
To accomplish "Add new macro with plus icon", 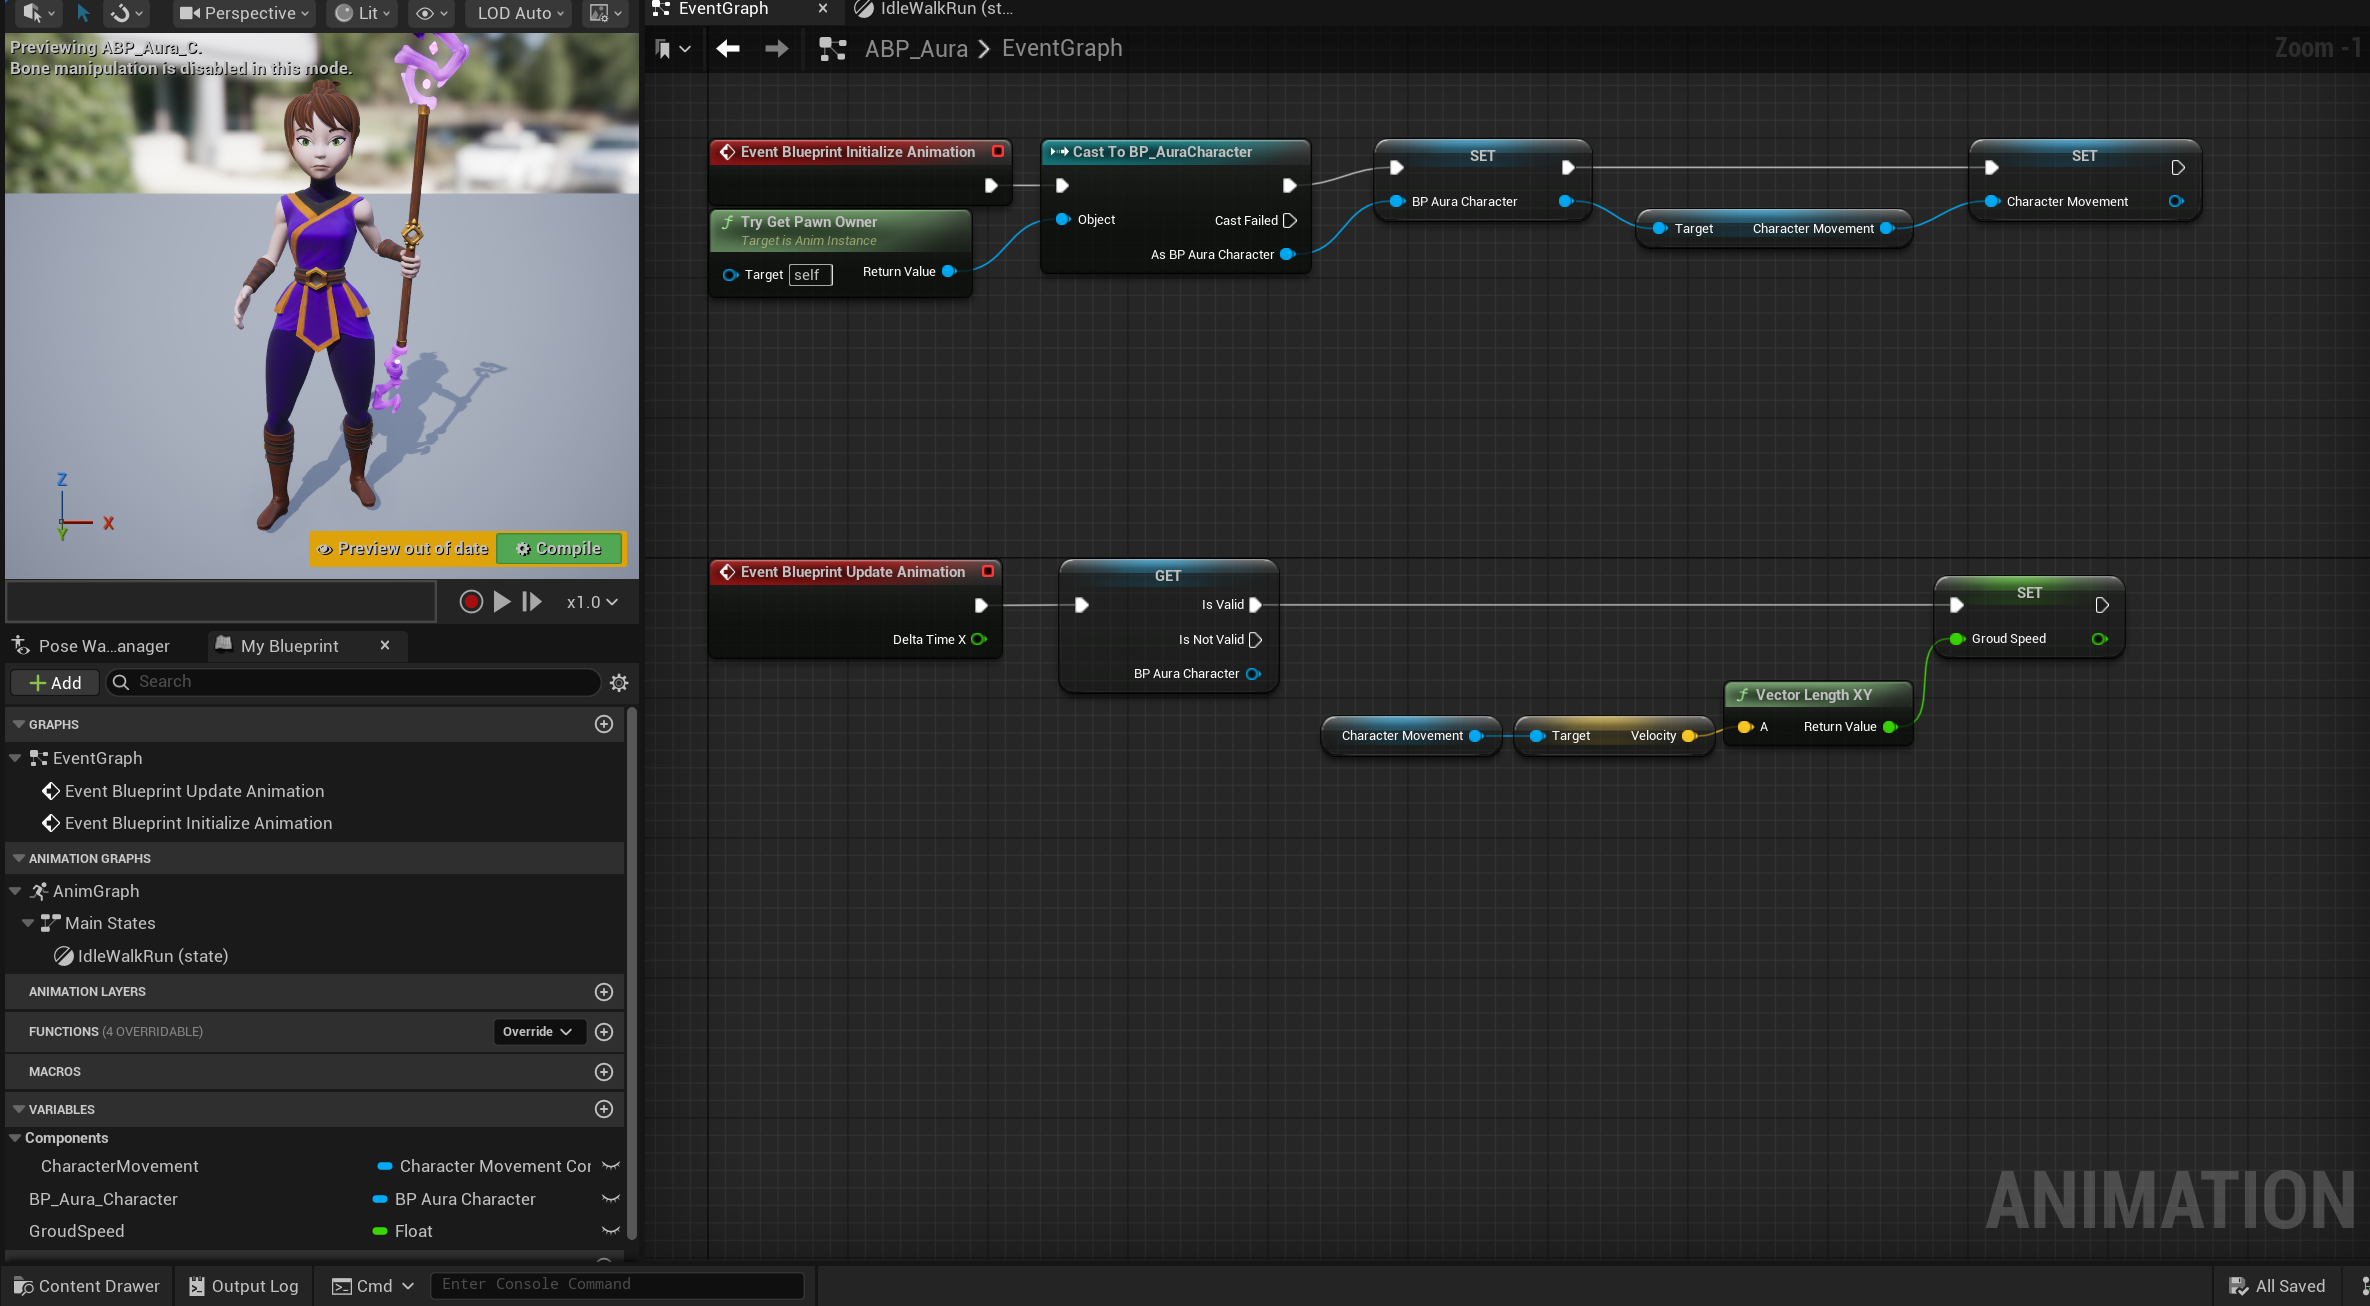I will click(x=604, y=1072).
